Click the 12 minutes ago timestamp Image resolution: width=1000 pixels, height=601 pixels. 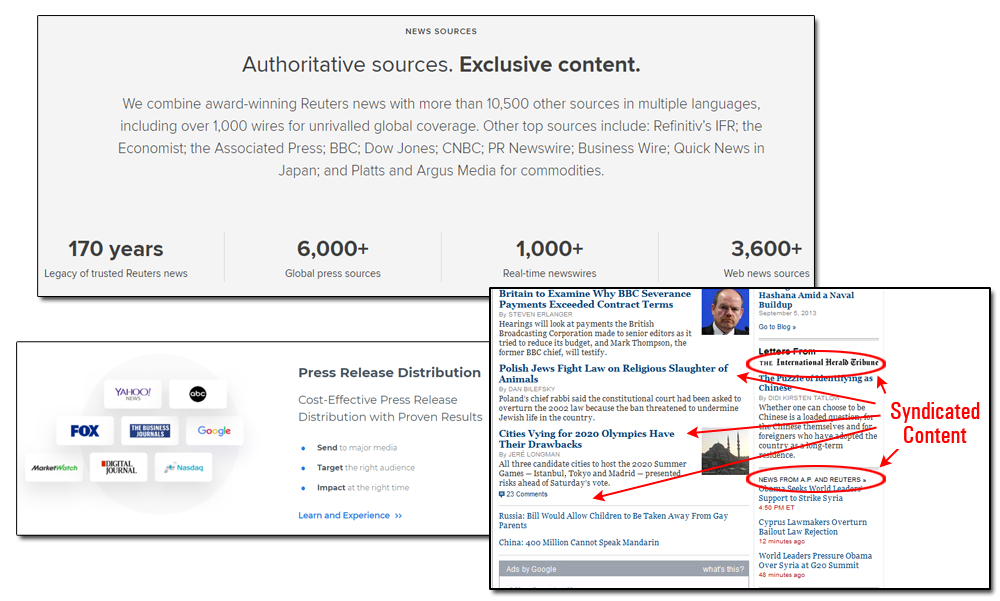(781, 541)
